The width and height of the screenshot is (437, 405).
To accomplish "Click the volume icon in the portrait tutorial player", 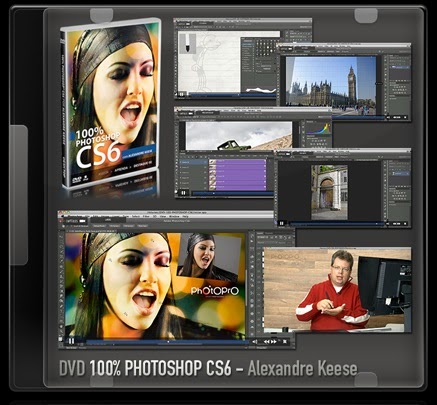I will tap(255, 341).
